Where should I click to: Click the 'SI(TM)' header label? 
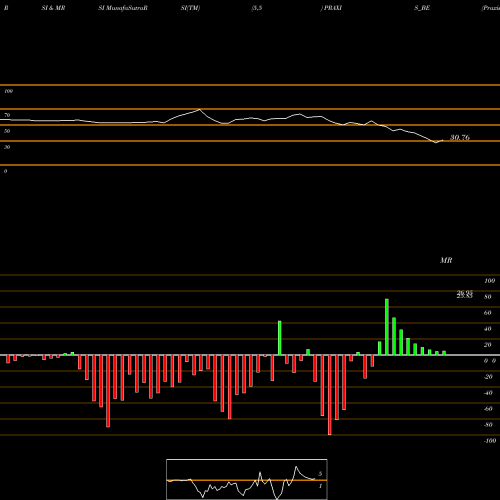[x=190, y=8]
